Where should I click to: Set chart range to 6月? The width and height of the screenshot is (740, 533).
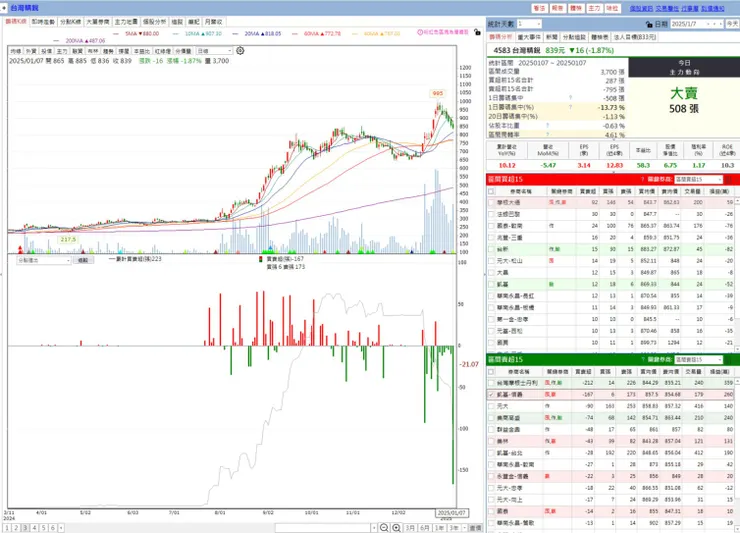point(425,528)
